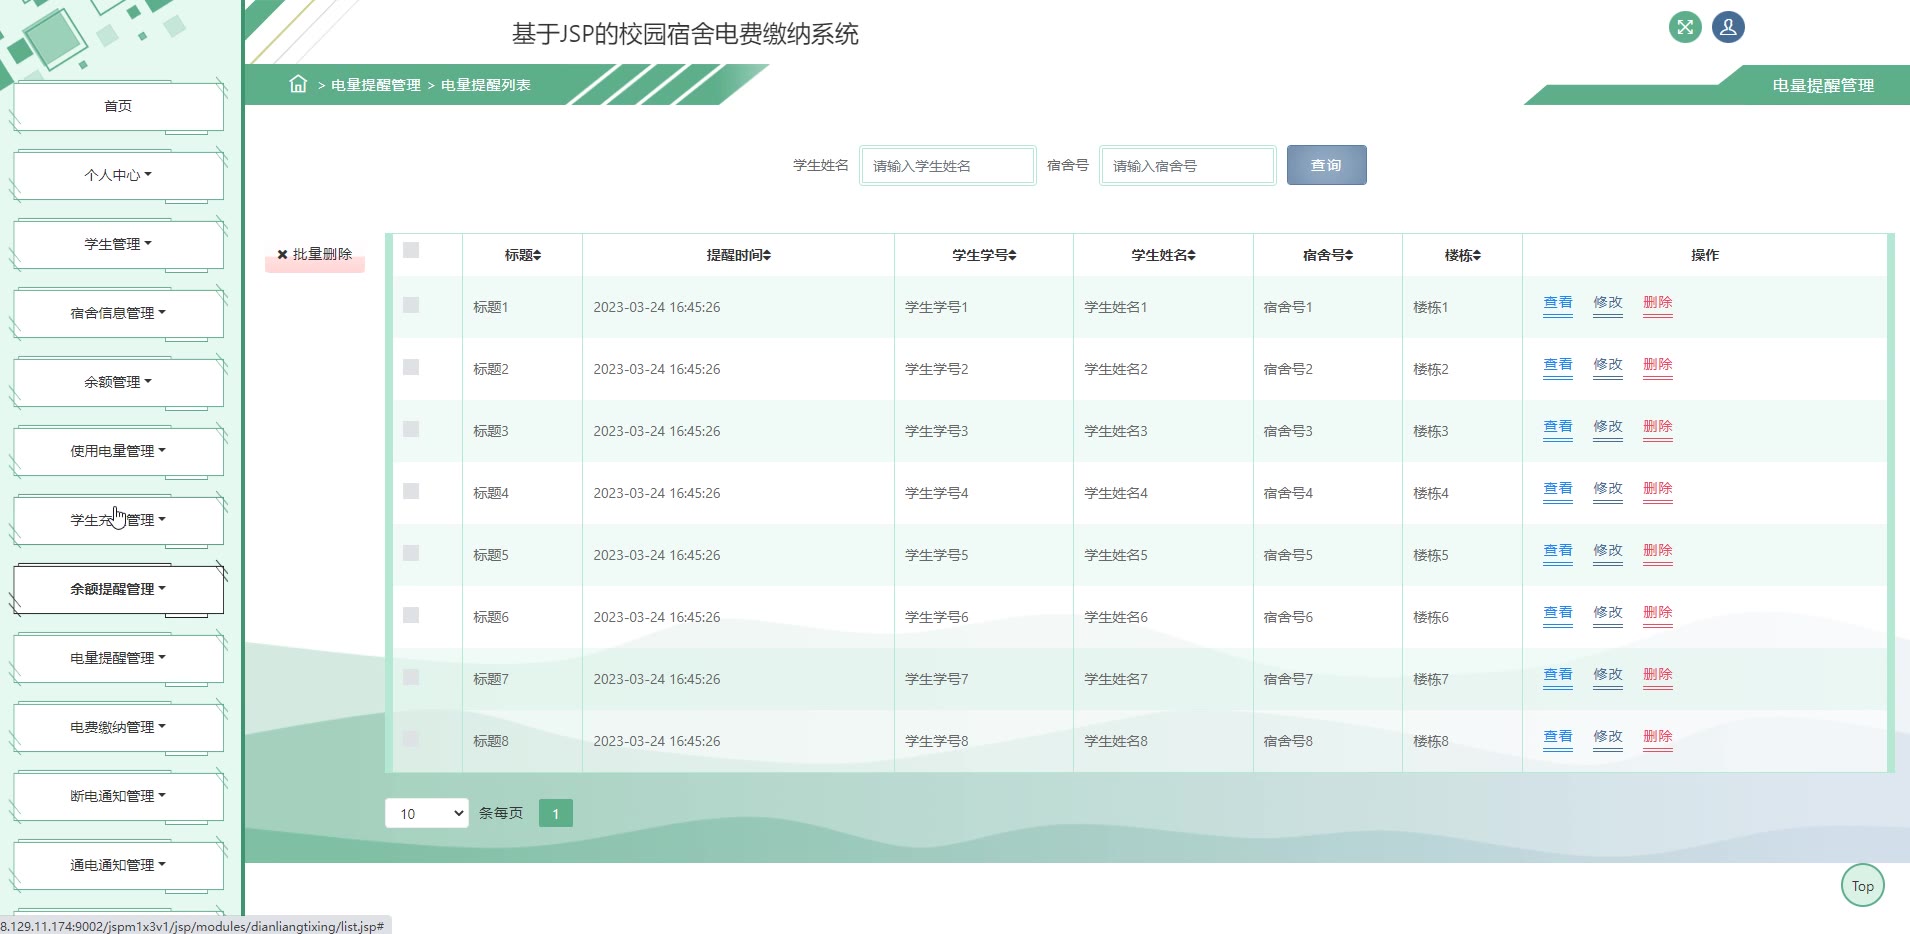
Task: Open the 余额提醒管理 sidebar menu item
Action: (118, 589)
